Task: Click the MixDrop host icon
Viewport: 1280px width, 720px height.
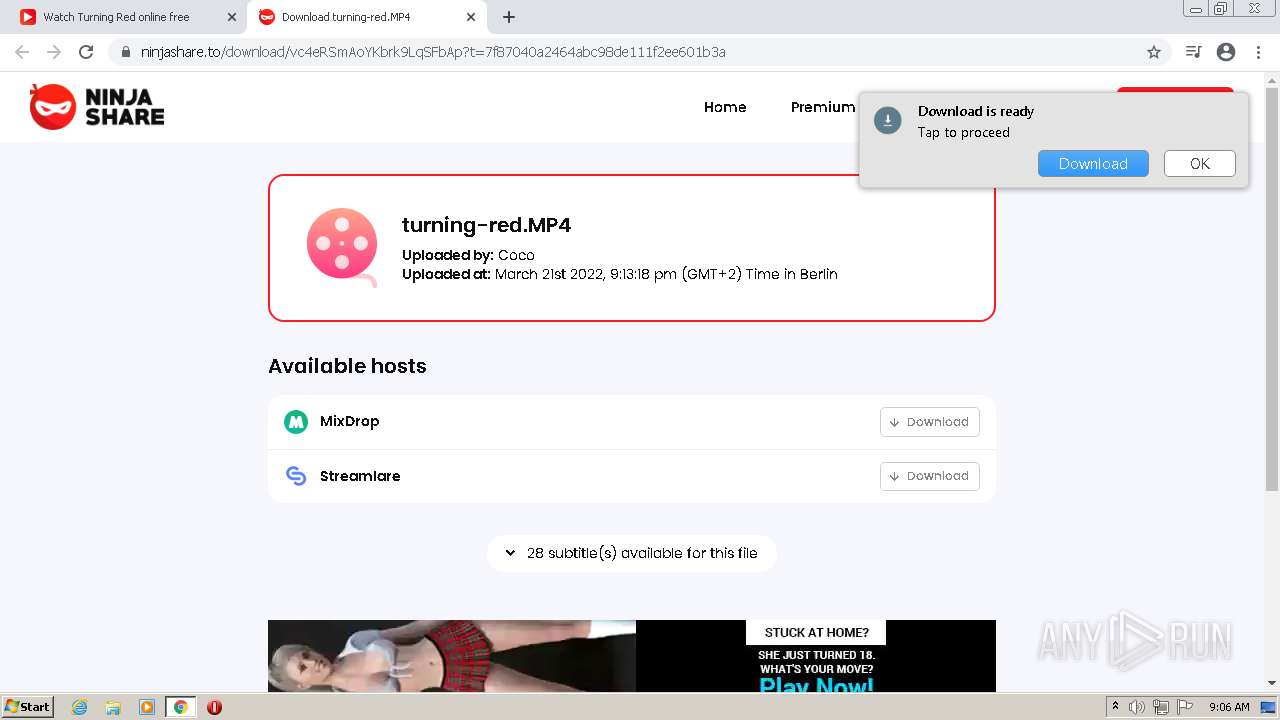Action: pyautogui.click(x=296, y=422)
